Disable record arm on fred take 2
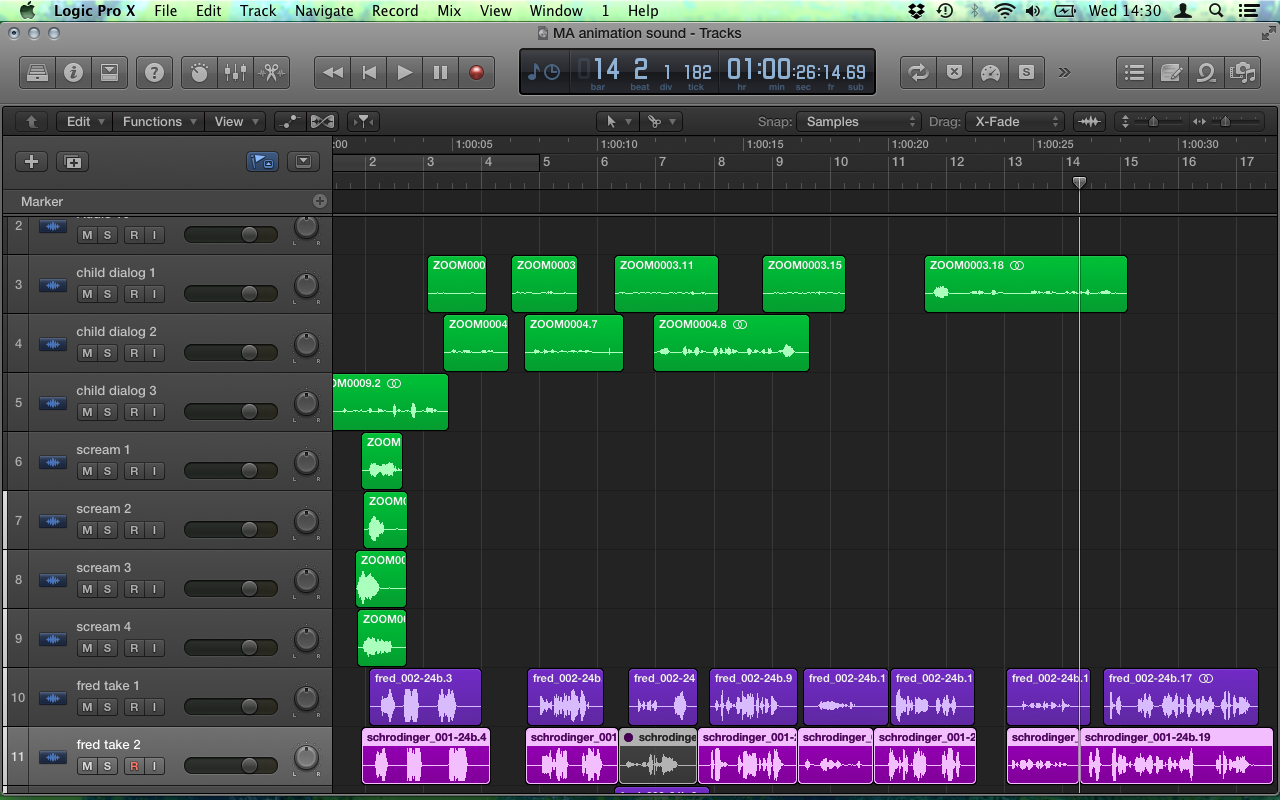This screenshot has height=800, width=1280. (132, 766)
